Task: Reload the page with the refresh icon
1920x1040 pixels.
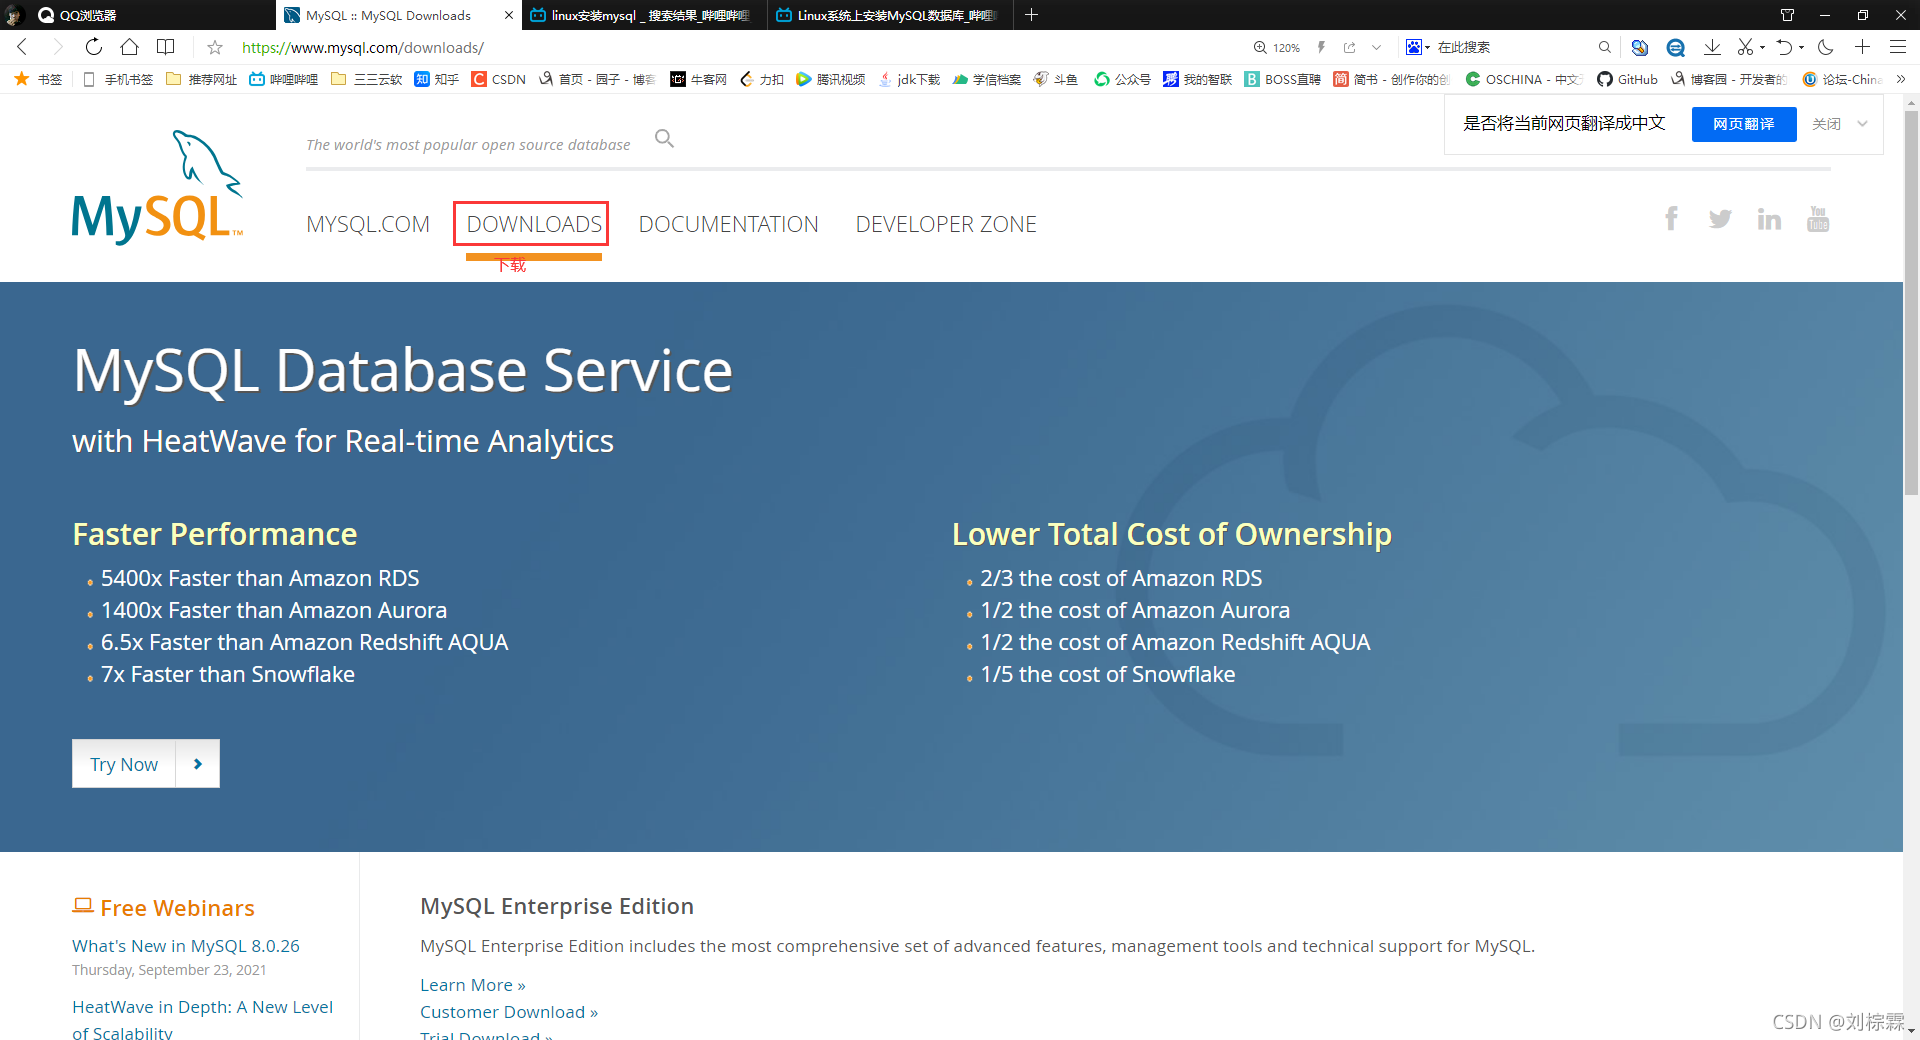Action: pos(93,47)
